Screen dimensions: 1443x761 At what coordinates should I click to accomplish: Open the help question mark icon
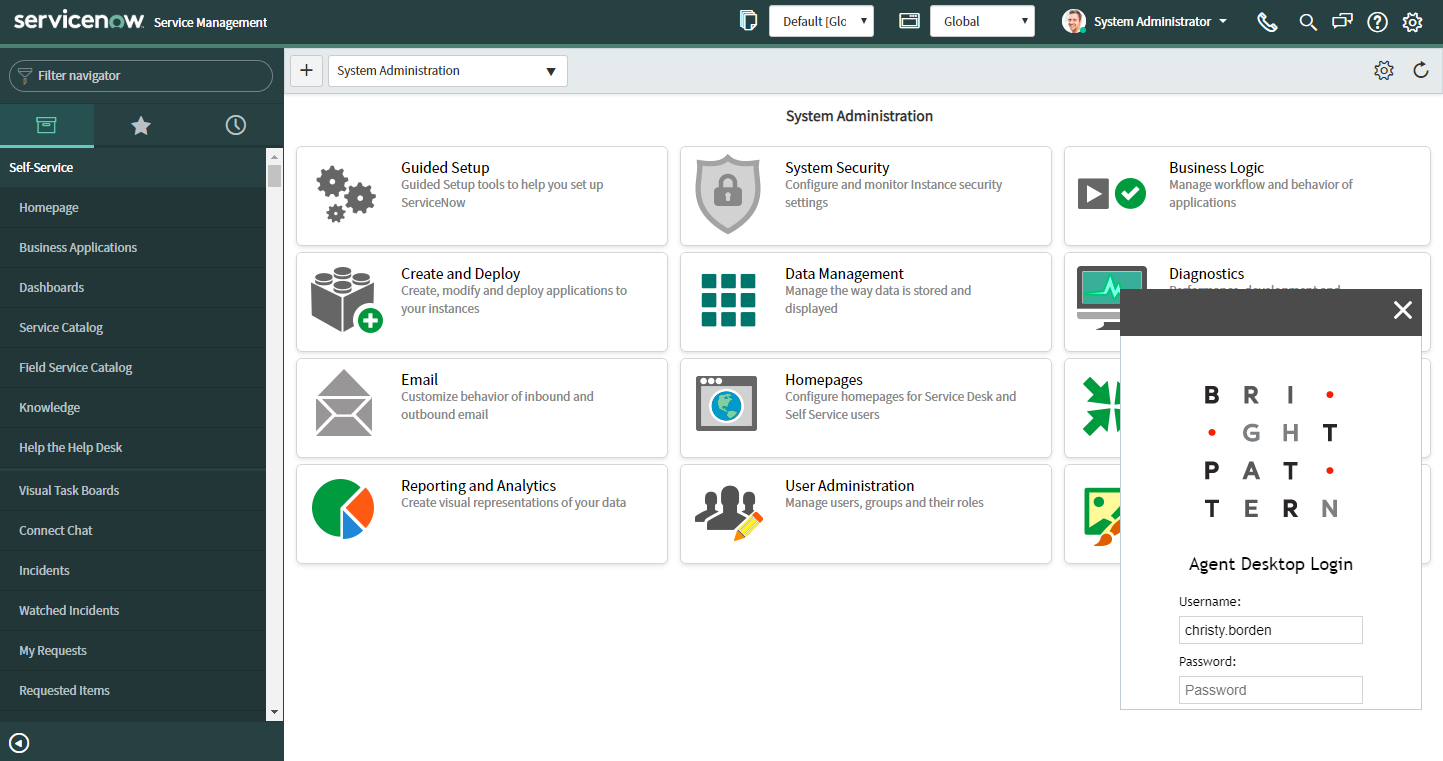(x=1378, y=22)
